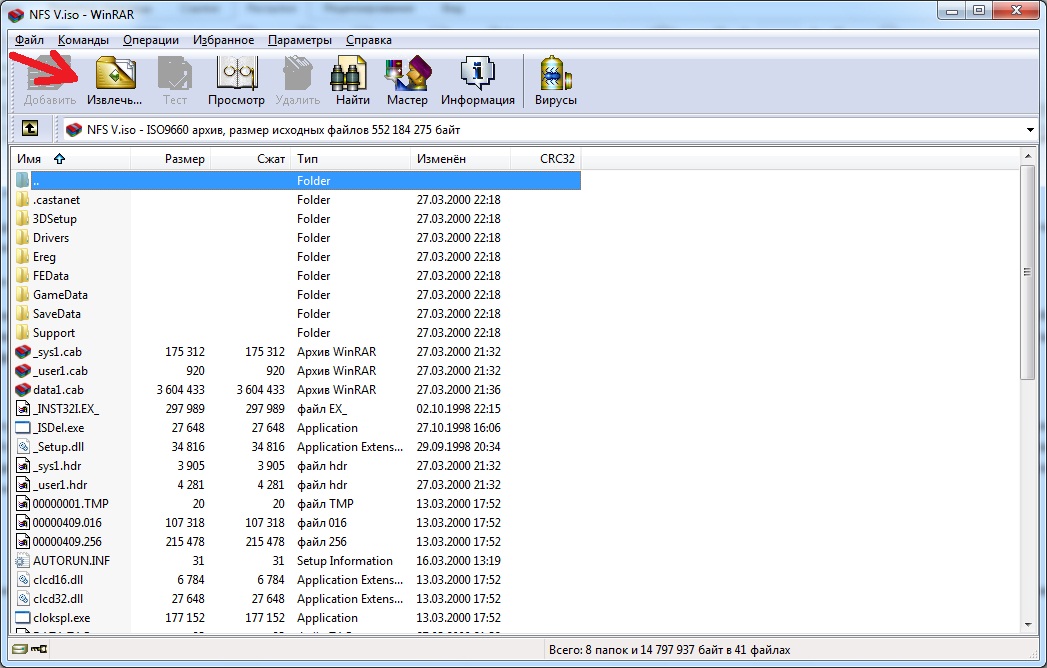Select the _sys1.cab archive icon
Viewport: 1047px width, 668px height.
(23, 351)
